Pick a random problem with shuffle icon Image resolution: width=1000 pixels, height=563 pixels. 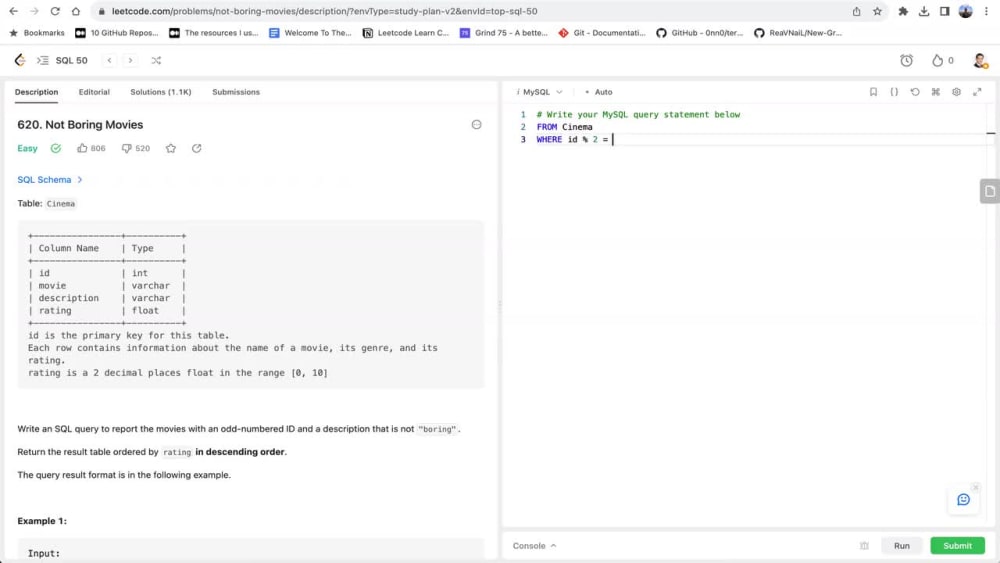[x=156, y=61]
